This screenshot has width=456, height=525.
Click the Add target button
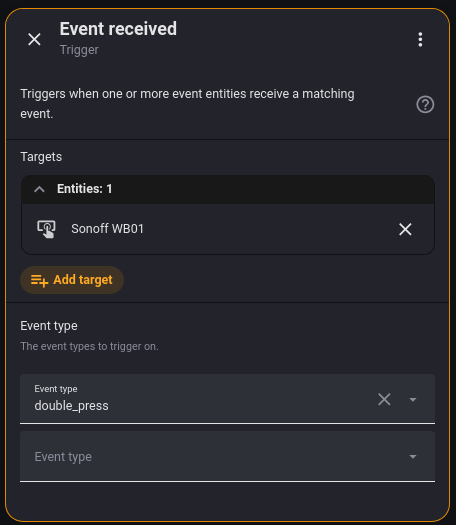click(x=72, y=280)
